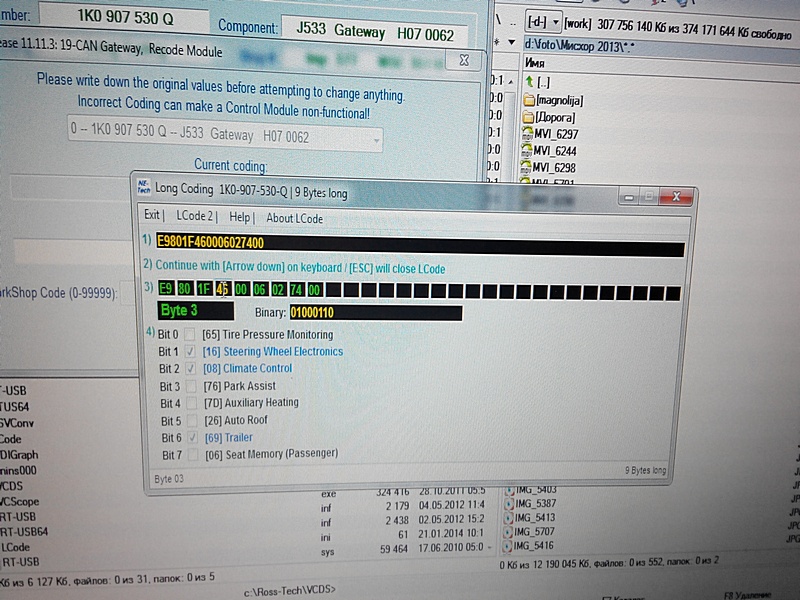Viewport: 800px width, 600px height.
Task: Click the command line c:\Ross-Tech\VCDS>
Action: (x=290, y=590)
